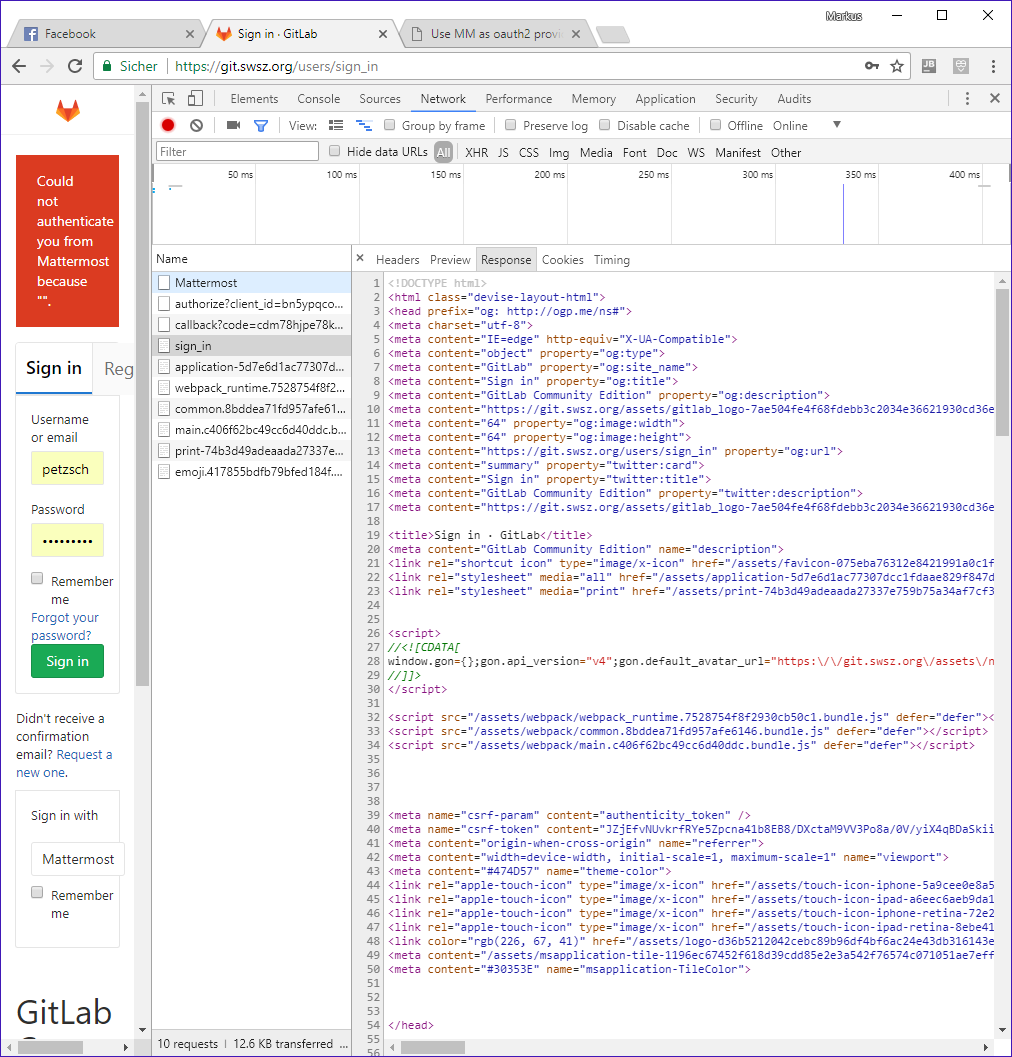Image resolution: width=1012 pixels, height=1057 pixels.
Task: Select the Mattermost request row
Action: (x=251, y=282)
